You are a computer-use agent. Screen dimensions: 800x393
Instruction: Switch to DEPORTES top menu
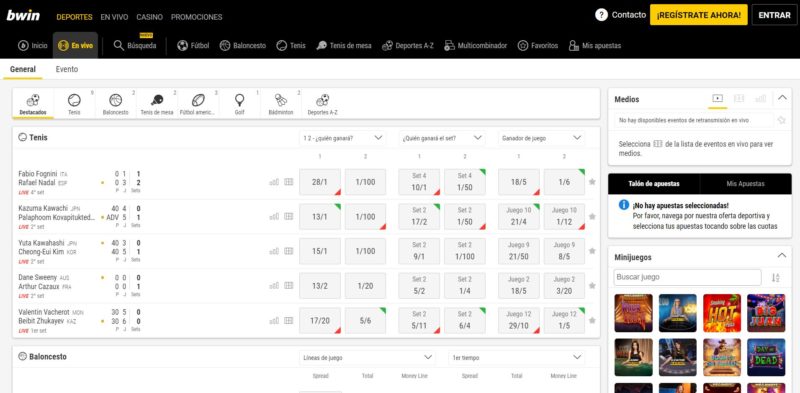coord(74,17)
